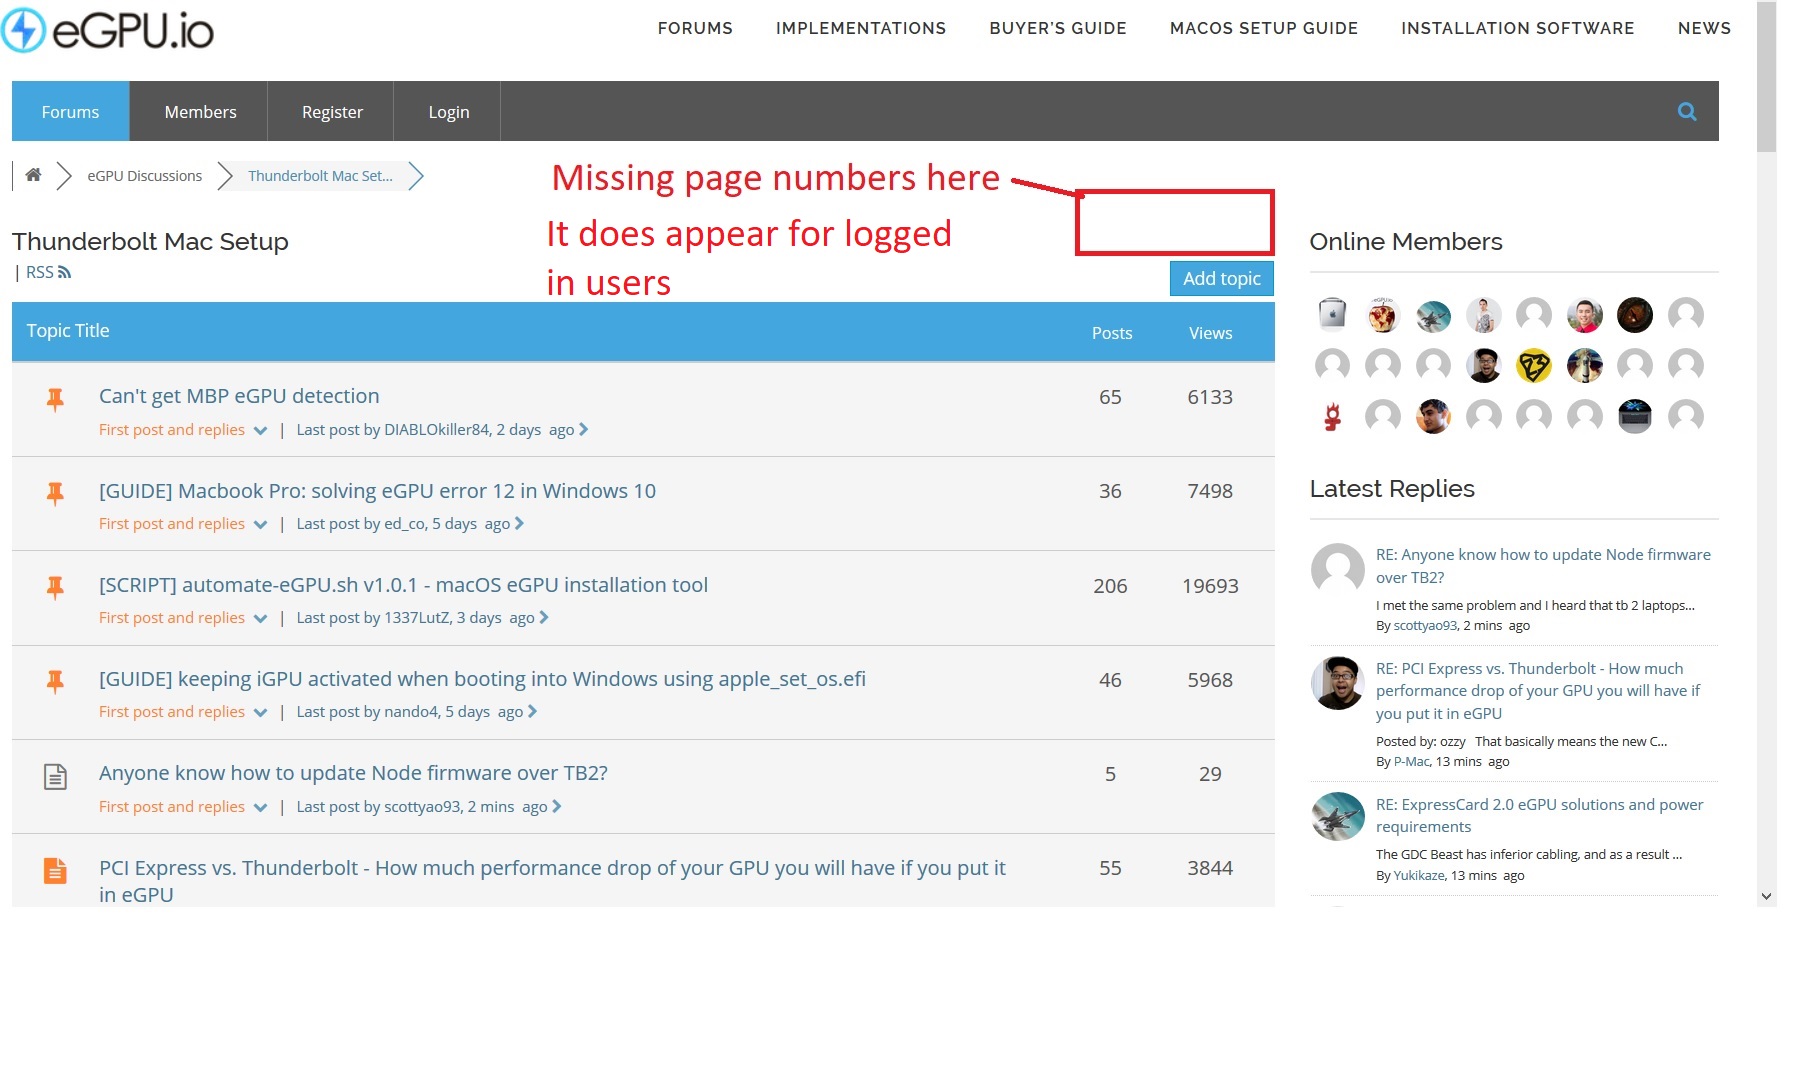Open the RSS feed icon link
The width and height of the screenshot is (1802, 1080).
pos(65,273)
